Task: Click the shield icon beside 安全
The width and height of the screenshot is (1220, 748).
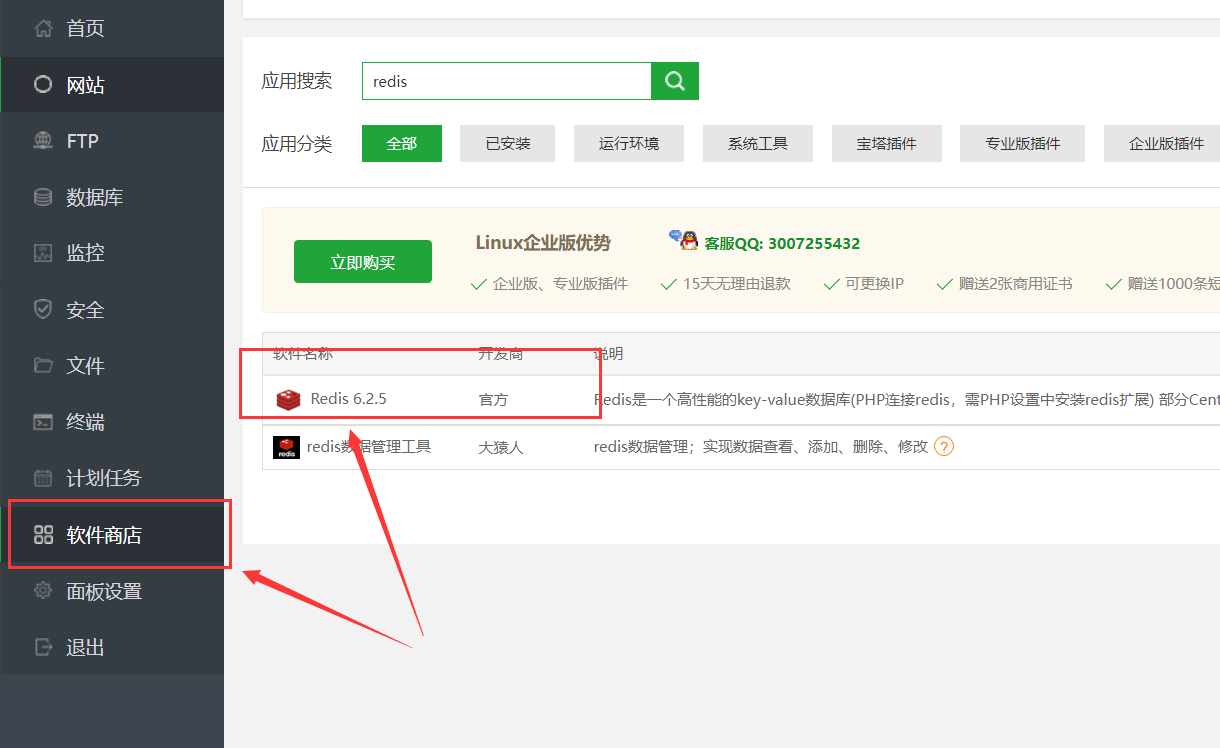Action: [x=43, y=309]
